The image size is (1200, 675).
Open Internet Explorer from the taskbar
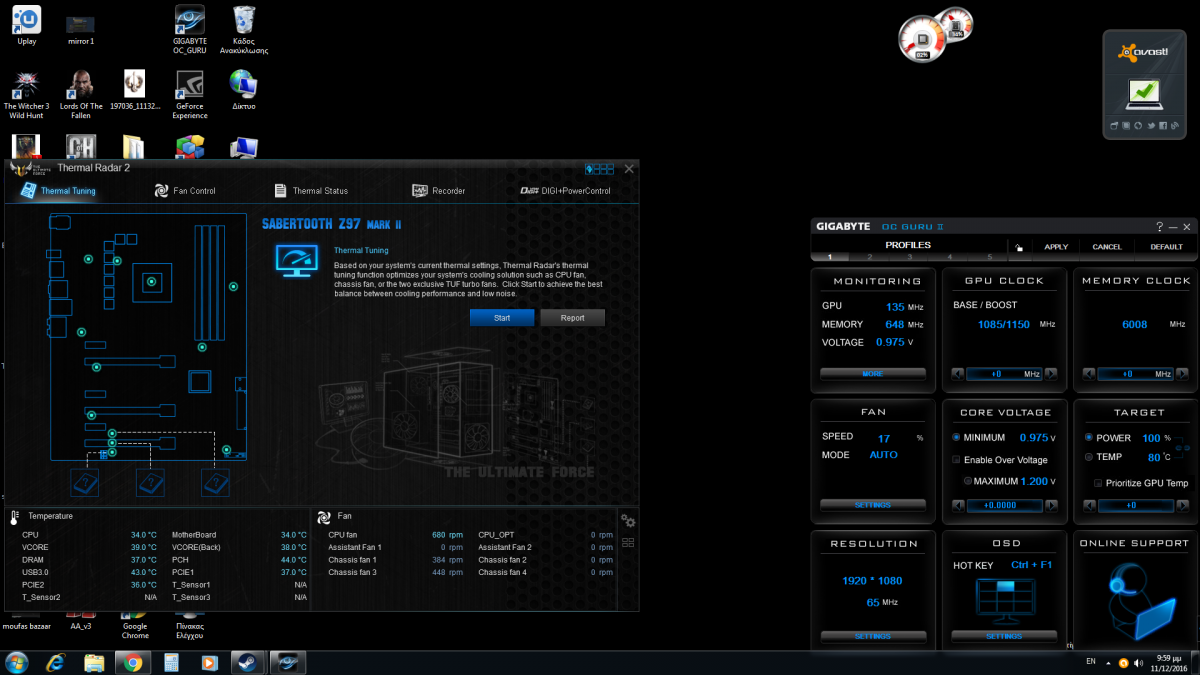56,662
